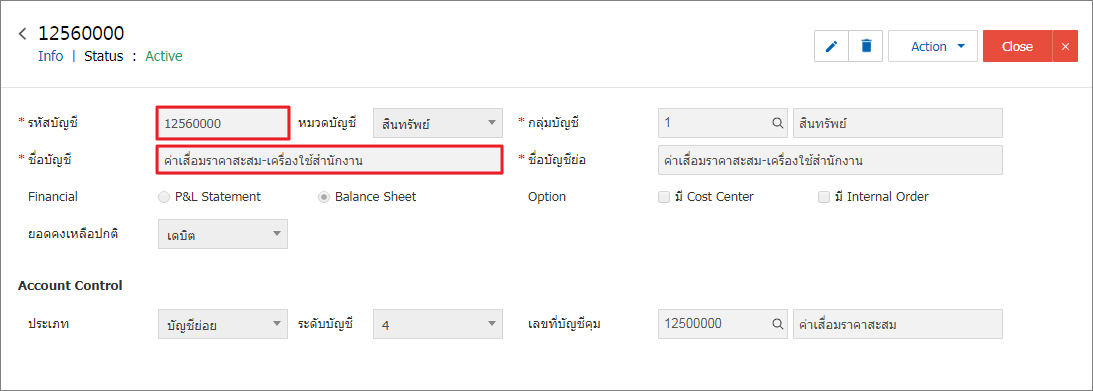
Task: Click the search icon in เลขที่บัญชีคุม field
Action: pos(777,324)
